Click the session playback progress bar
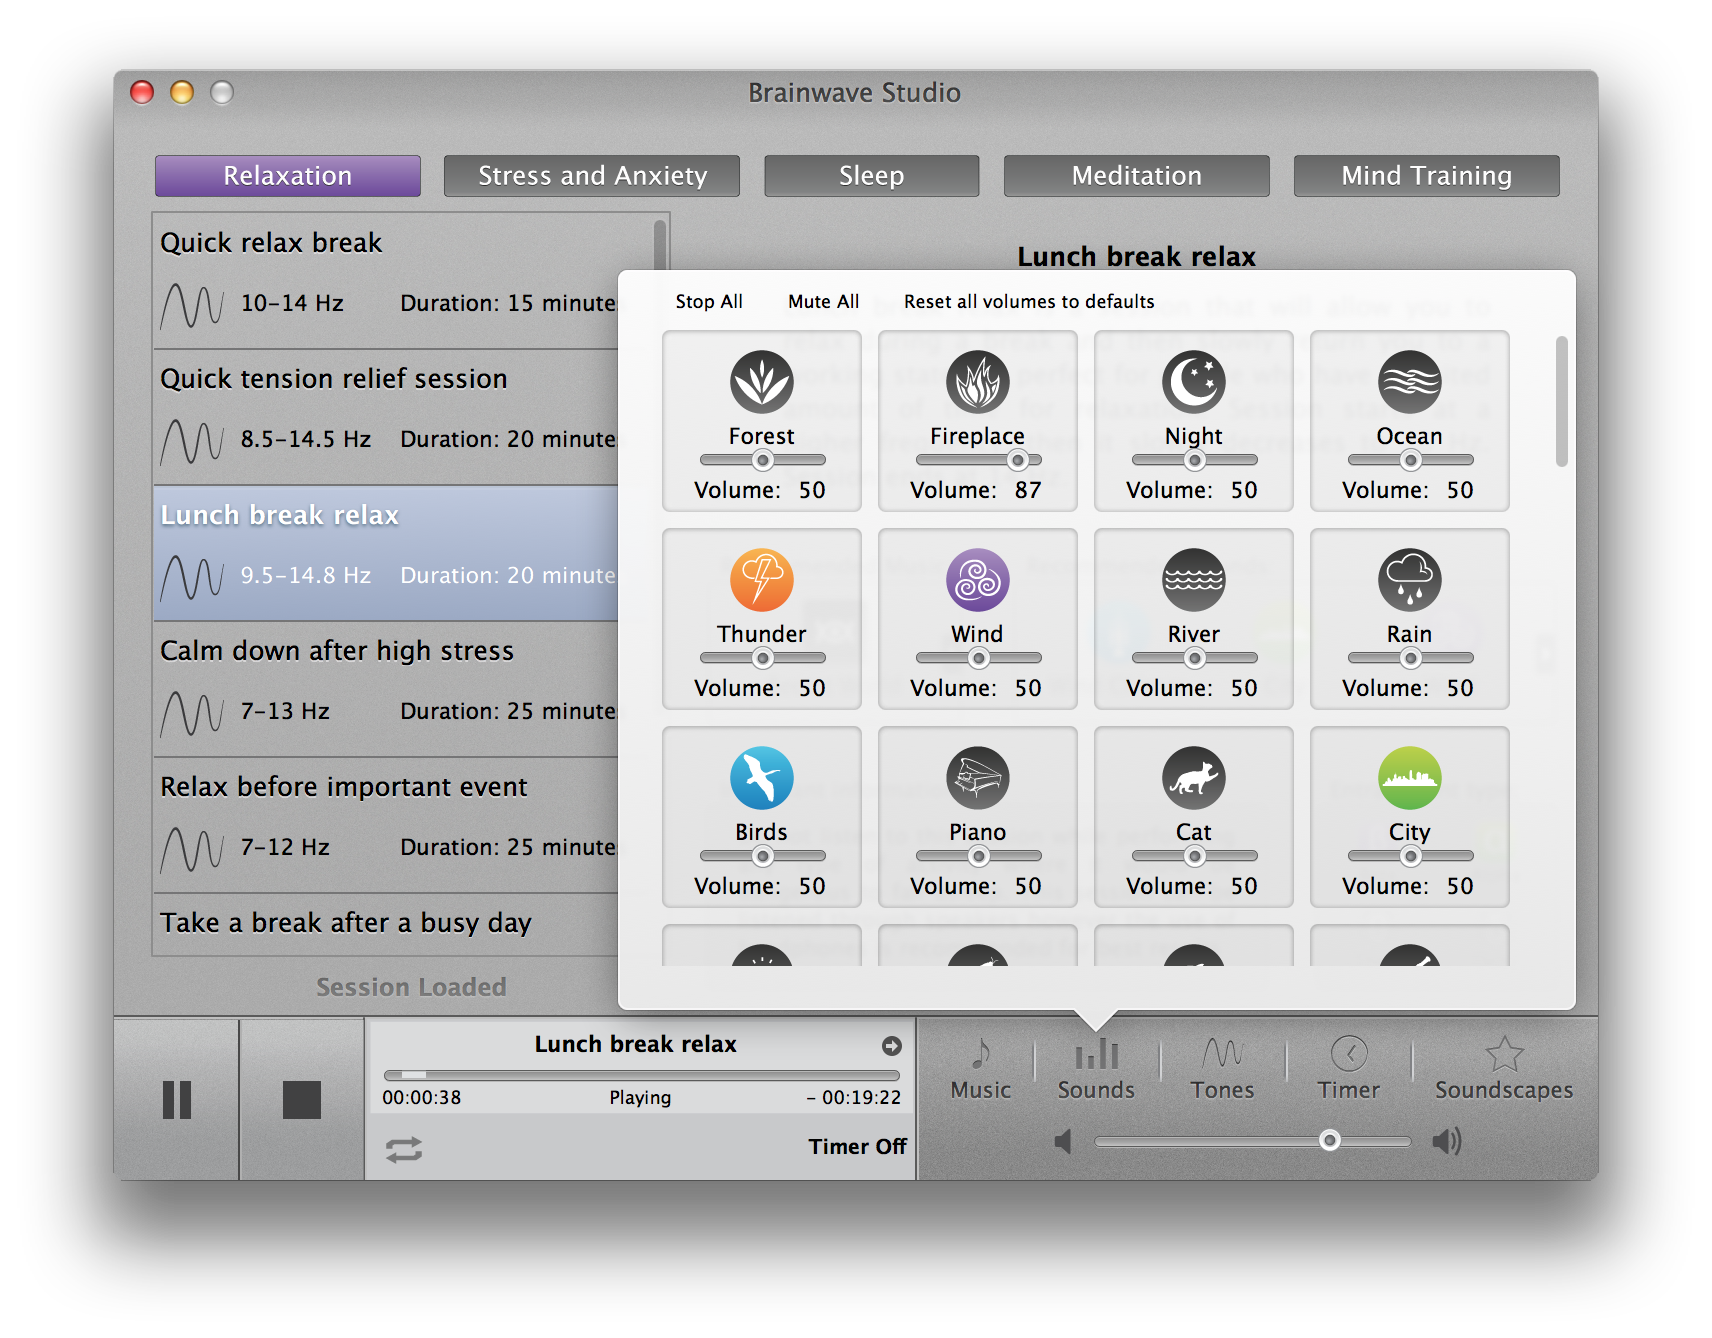The width and height of the screenshot is (1712, 1338). tap(642, 1075)
